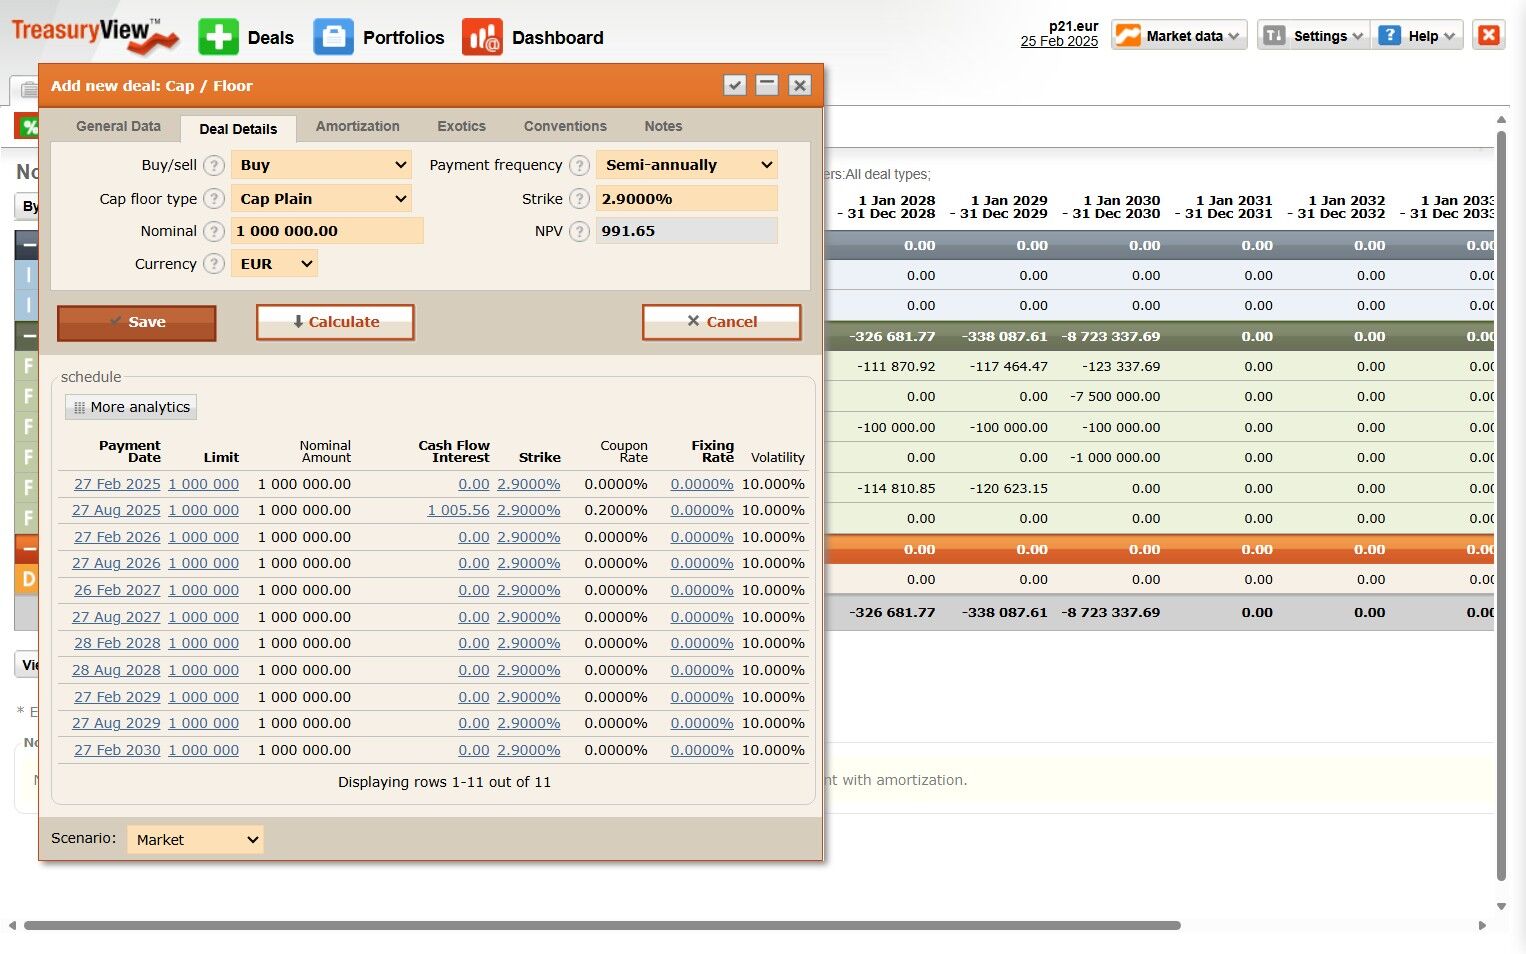Image resolution: width=1526 pixels, height=954 pixels.
Task: Close the Add new deal dialog
Action: [800, 85]
